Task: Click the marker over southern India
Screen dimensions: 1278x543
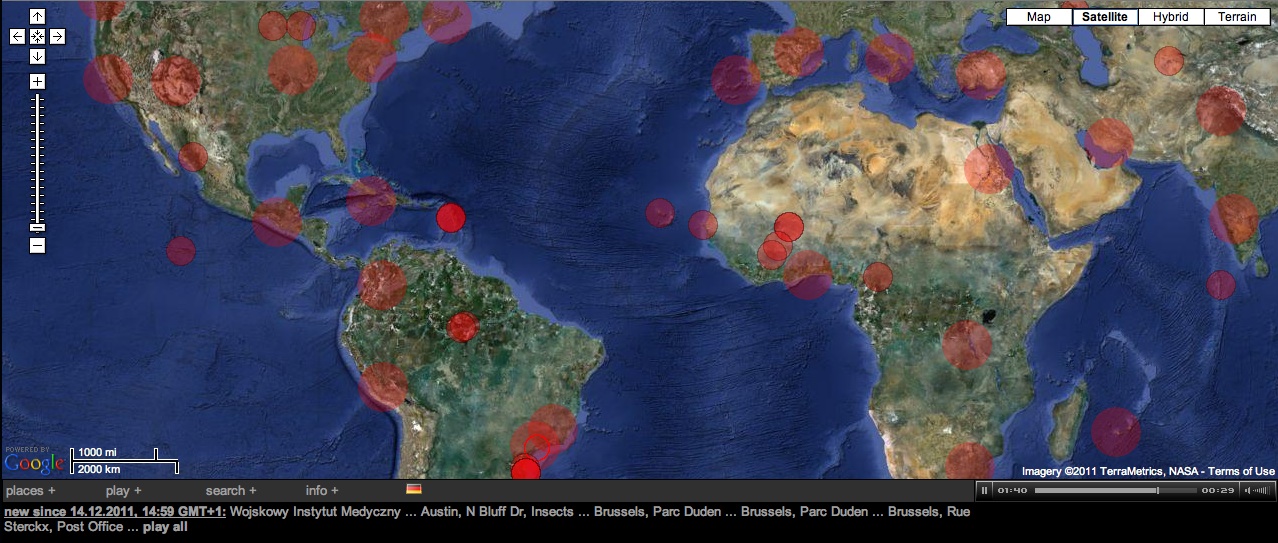Action: point(1236,219)
